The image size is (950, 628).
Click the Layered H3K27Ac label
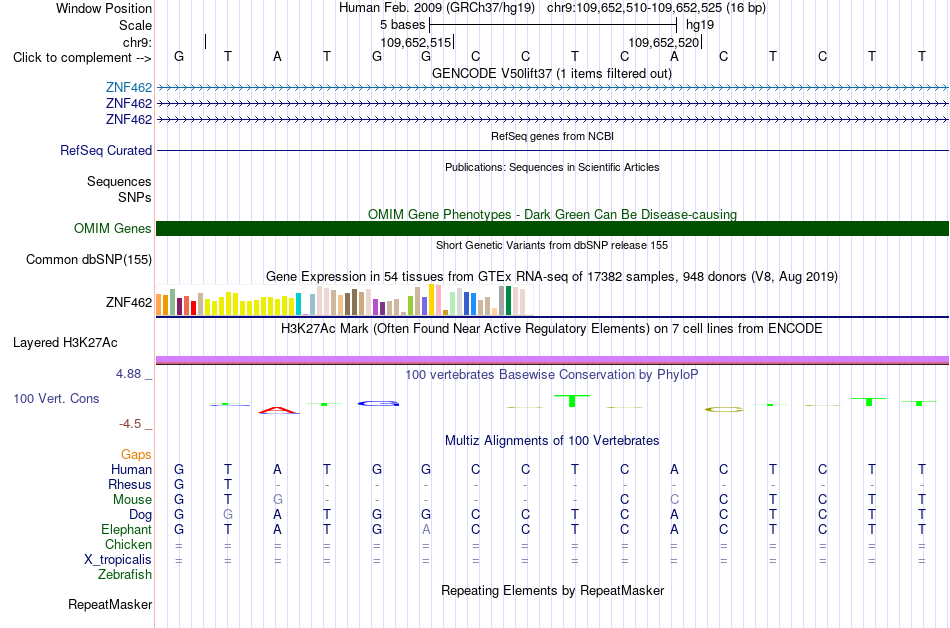(x=65, y=343)
